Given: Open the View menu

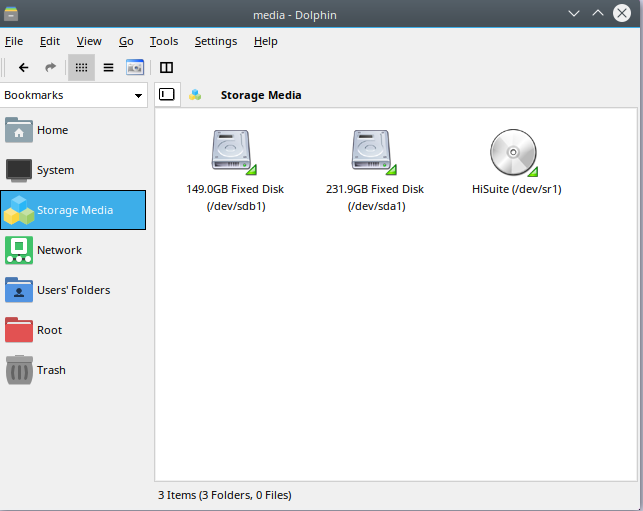Looking at the screenshot, I should click(x=89, y=41).
